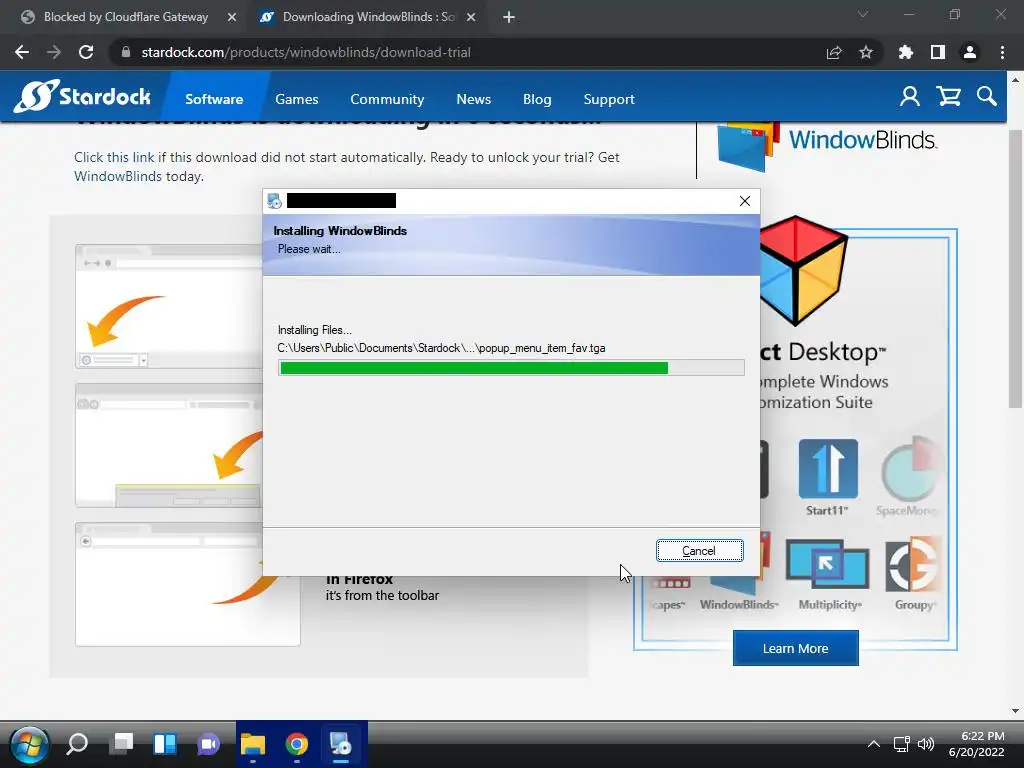Close the Downloading WindowBlinds tab

click(471, 17)
